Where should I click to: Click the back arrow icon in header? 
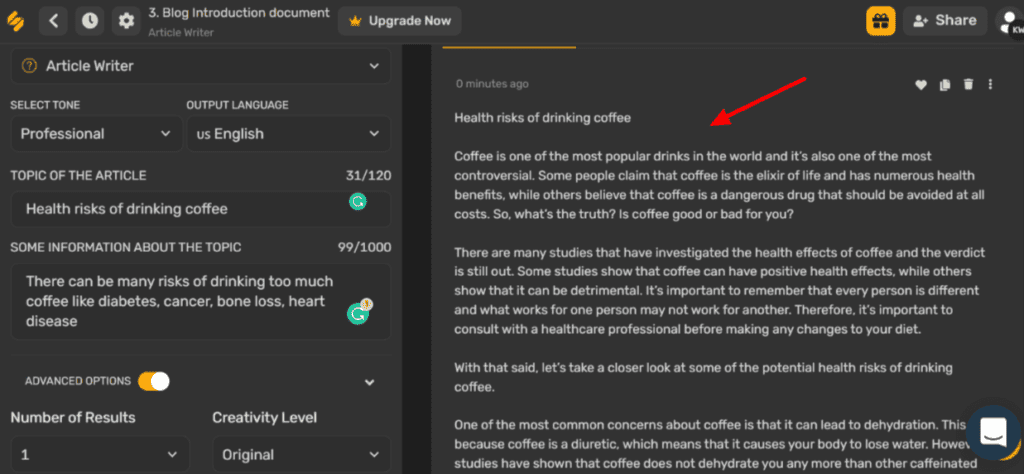click(54, 20)
